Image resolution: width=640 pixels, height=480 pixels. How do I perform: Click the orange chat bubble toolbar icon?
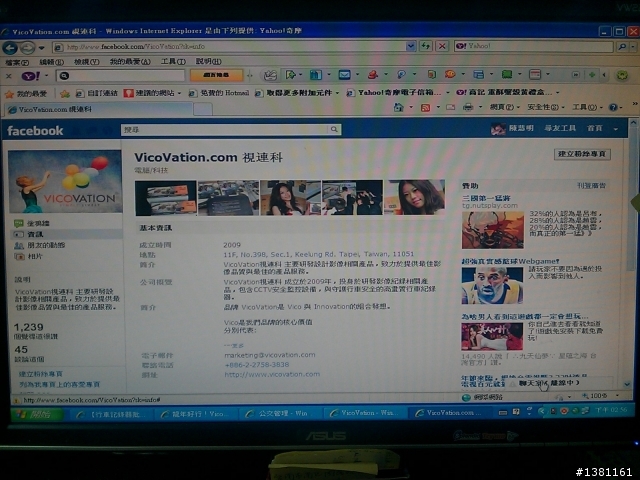(x=450, y=74)
